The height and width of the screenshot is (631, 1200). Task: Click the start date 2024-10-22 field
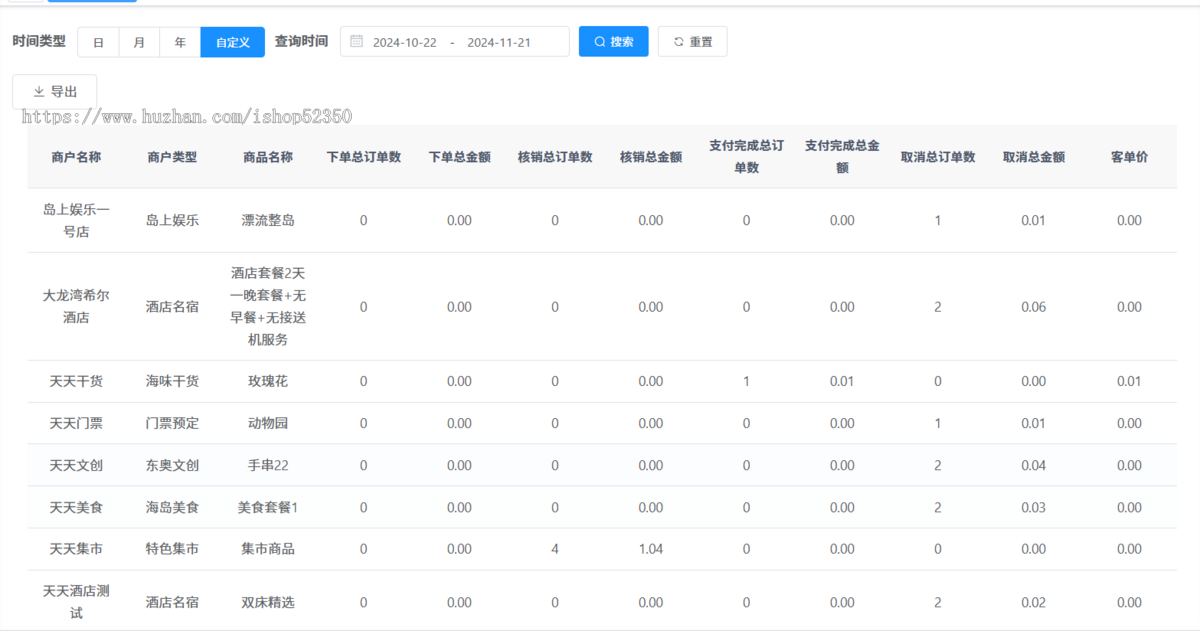[405, 42]
